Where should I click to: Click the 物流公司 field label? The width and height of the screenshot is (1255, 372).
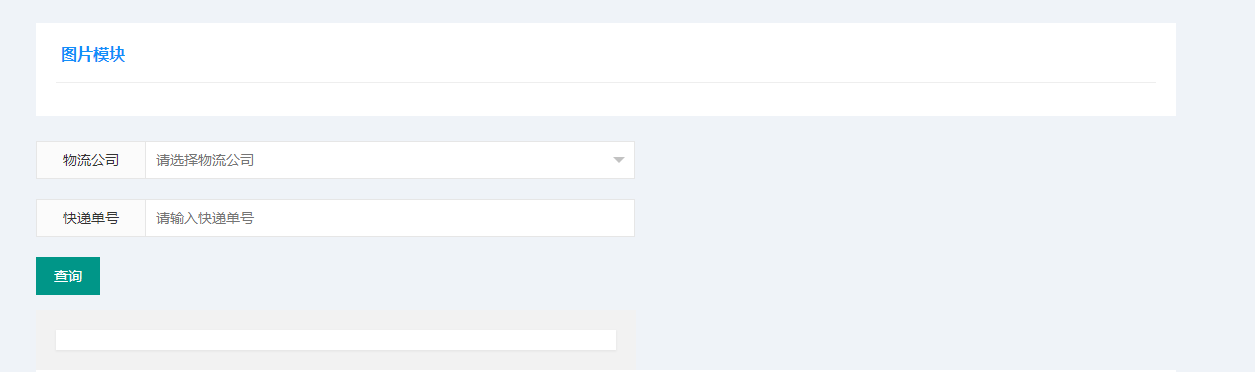pos(91,160)
